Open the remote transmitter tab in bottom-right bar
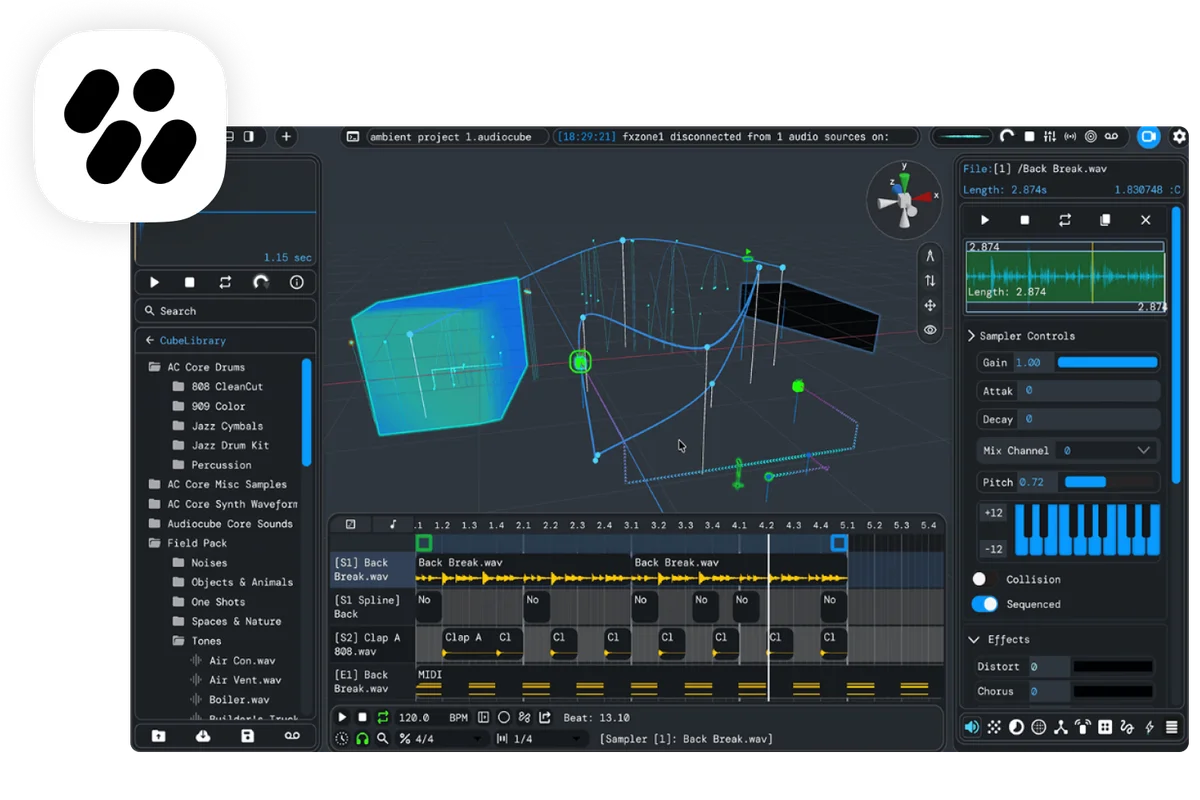 pyautogui.click(x=1083, y=727)
